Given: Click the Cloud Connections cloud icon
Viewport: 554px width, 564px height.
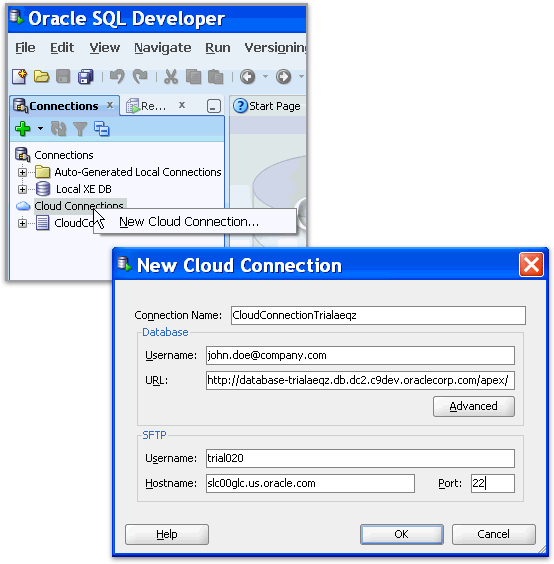Looking at the screenshot, I should coord(23,206).
